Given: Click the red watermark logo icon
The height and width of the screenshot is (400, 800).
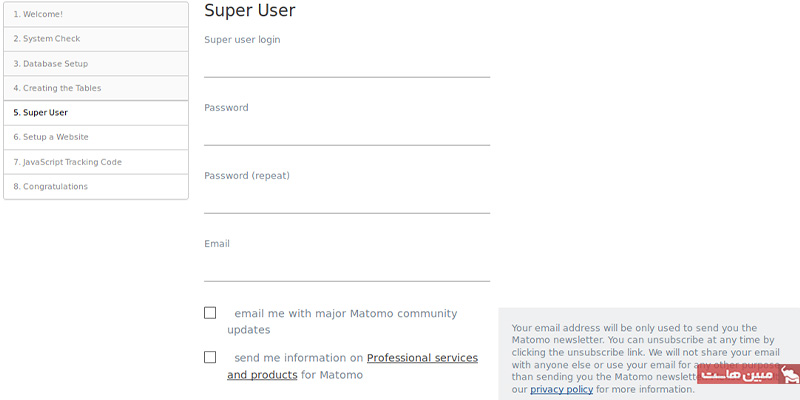Looking at the screenshot, I should (789, 375).
